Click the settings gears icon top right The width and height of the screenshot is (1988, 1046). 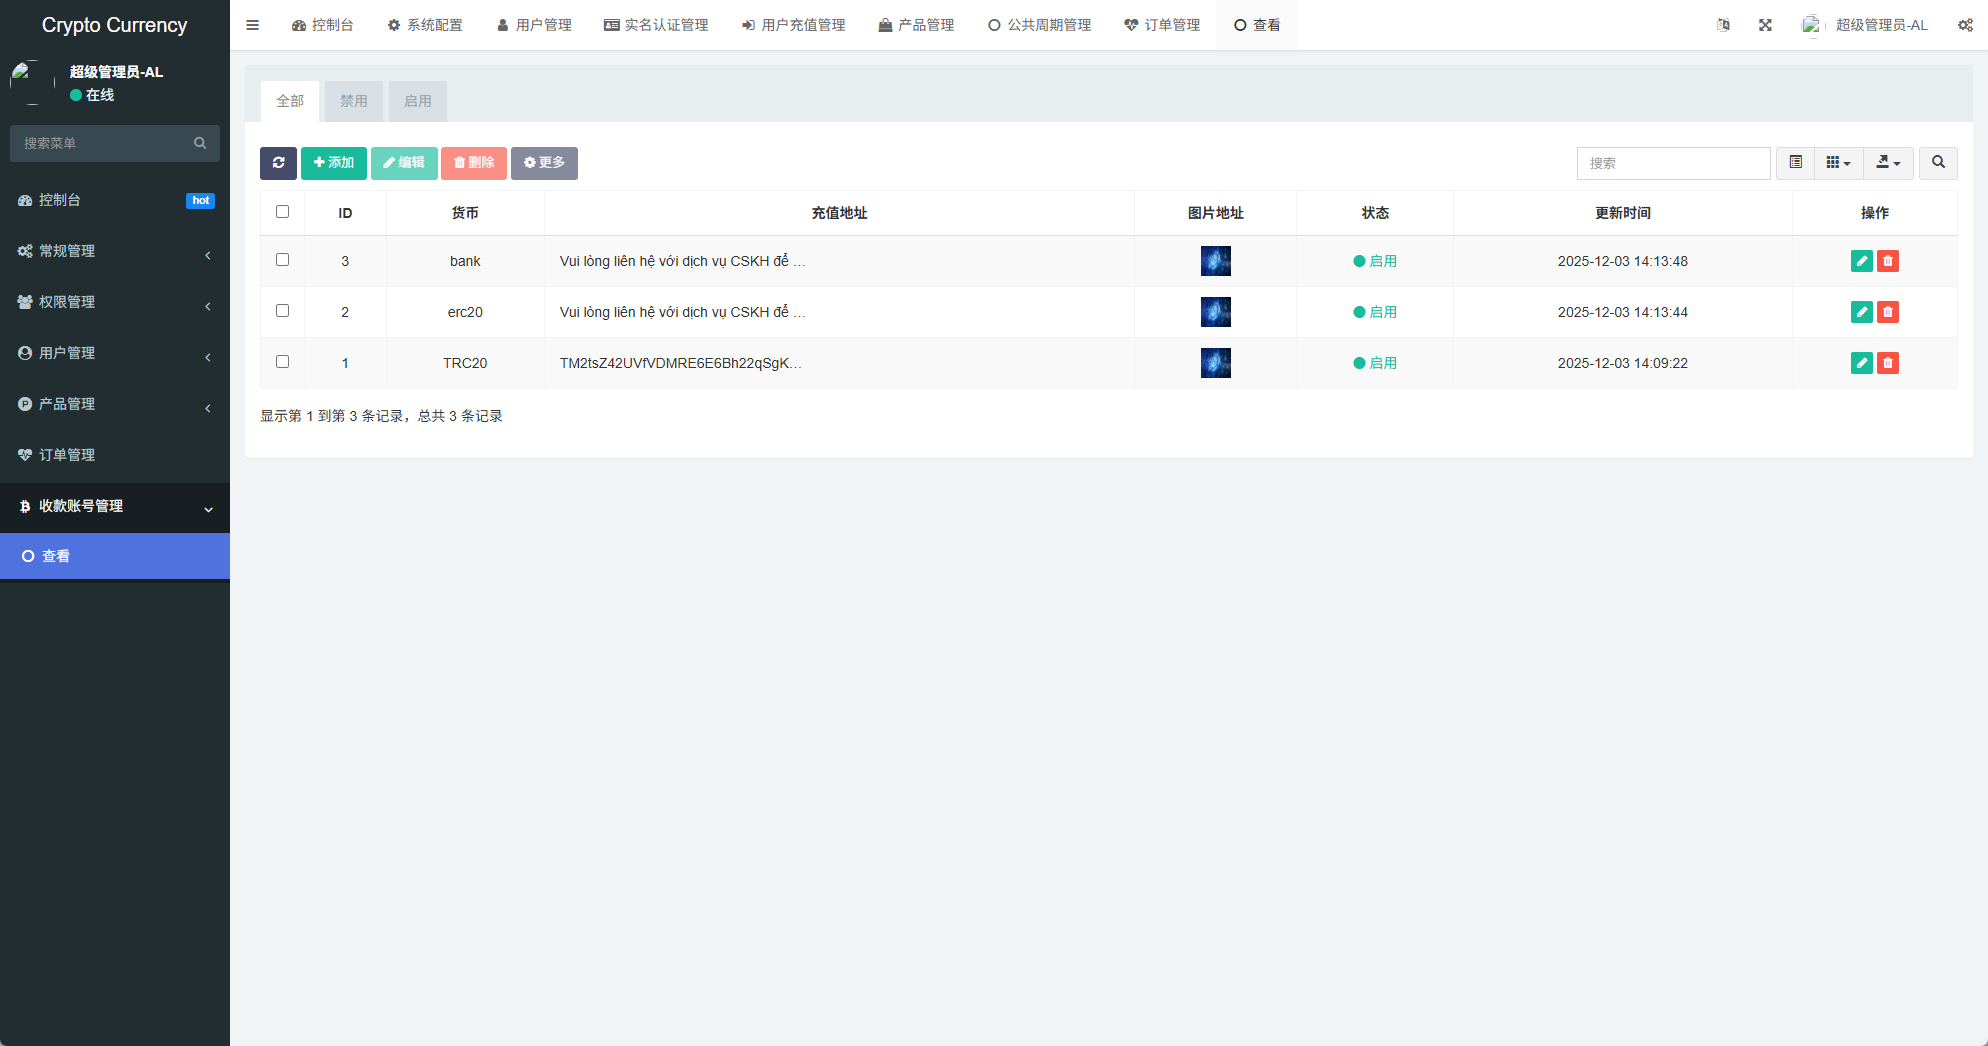[1965, 24]
